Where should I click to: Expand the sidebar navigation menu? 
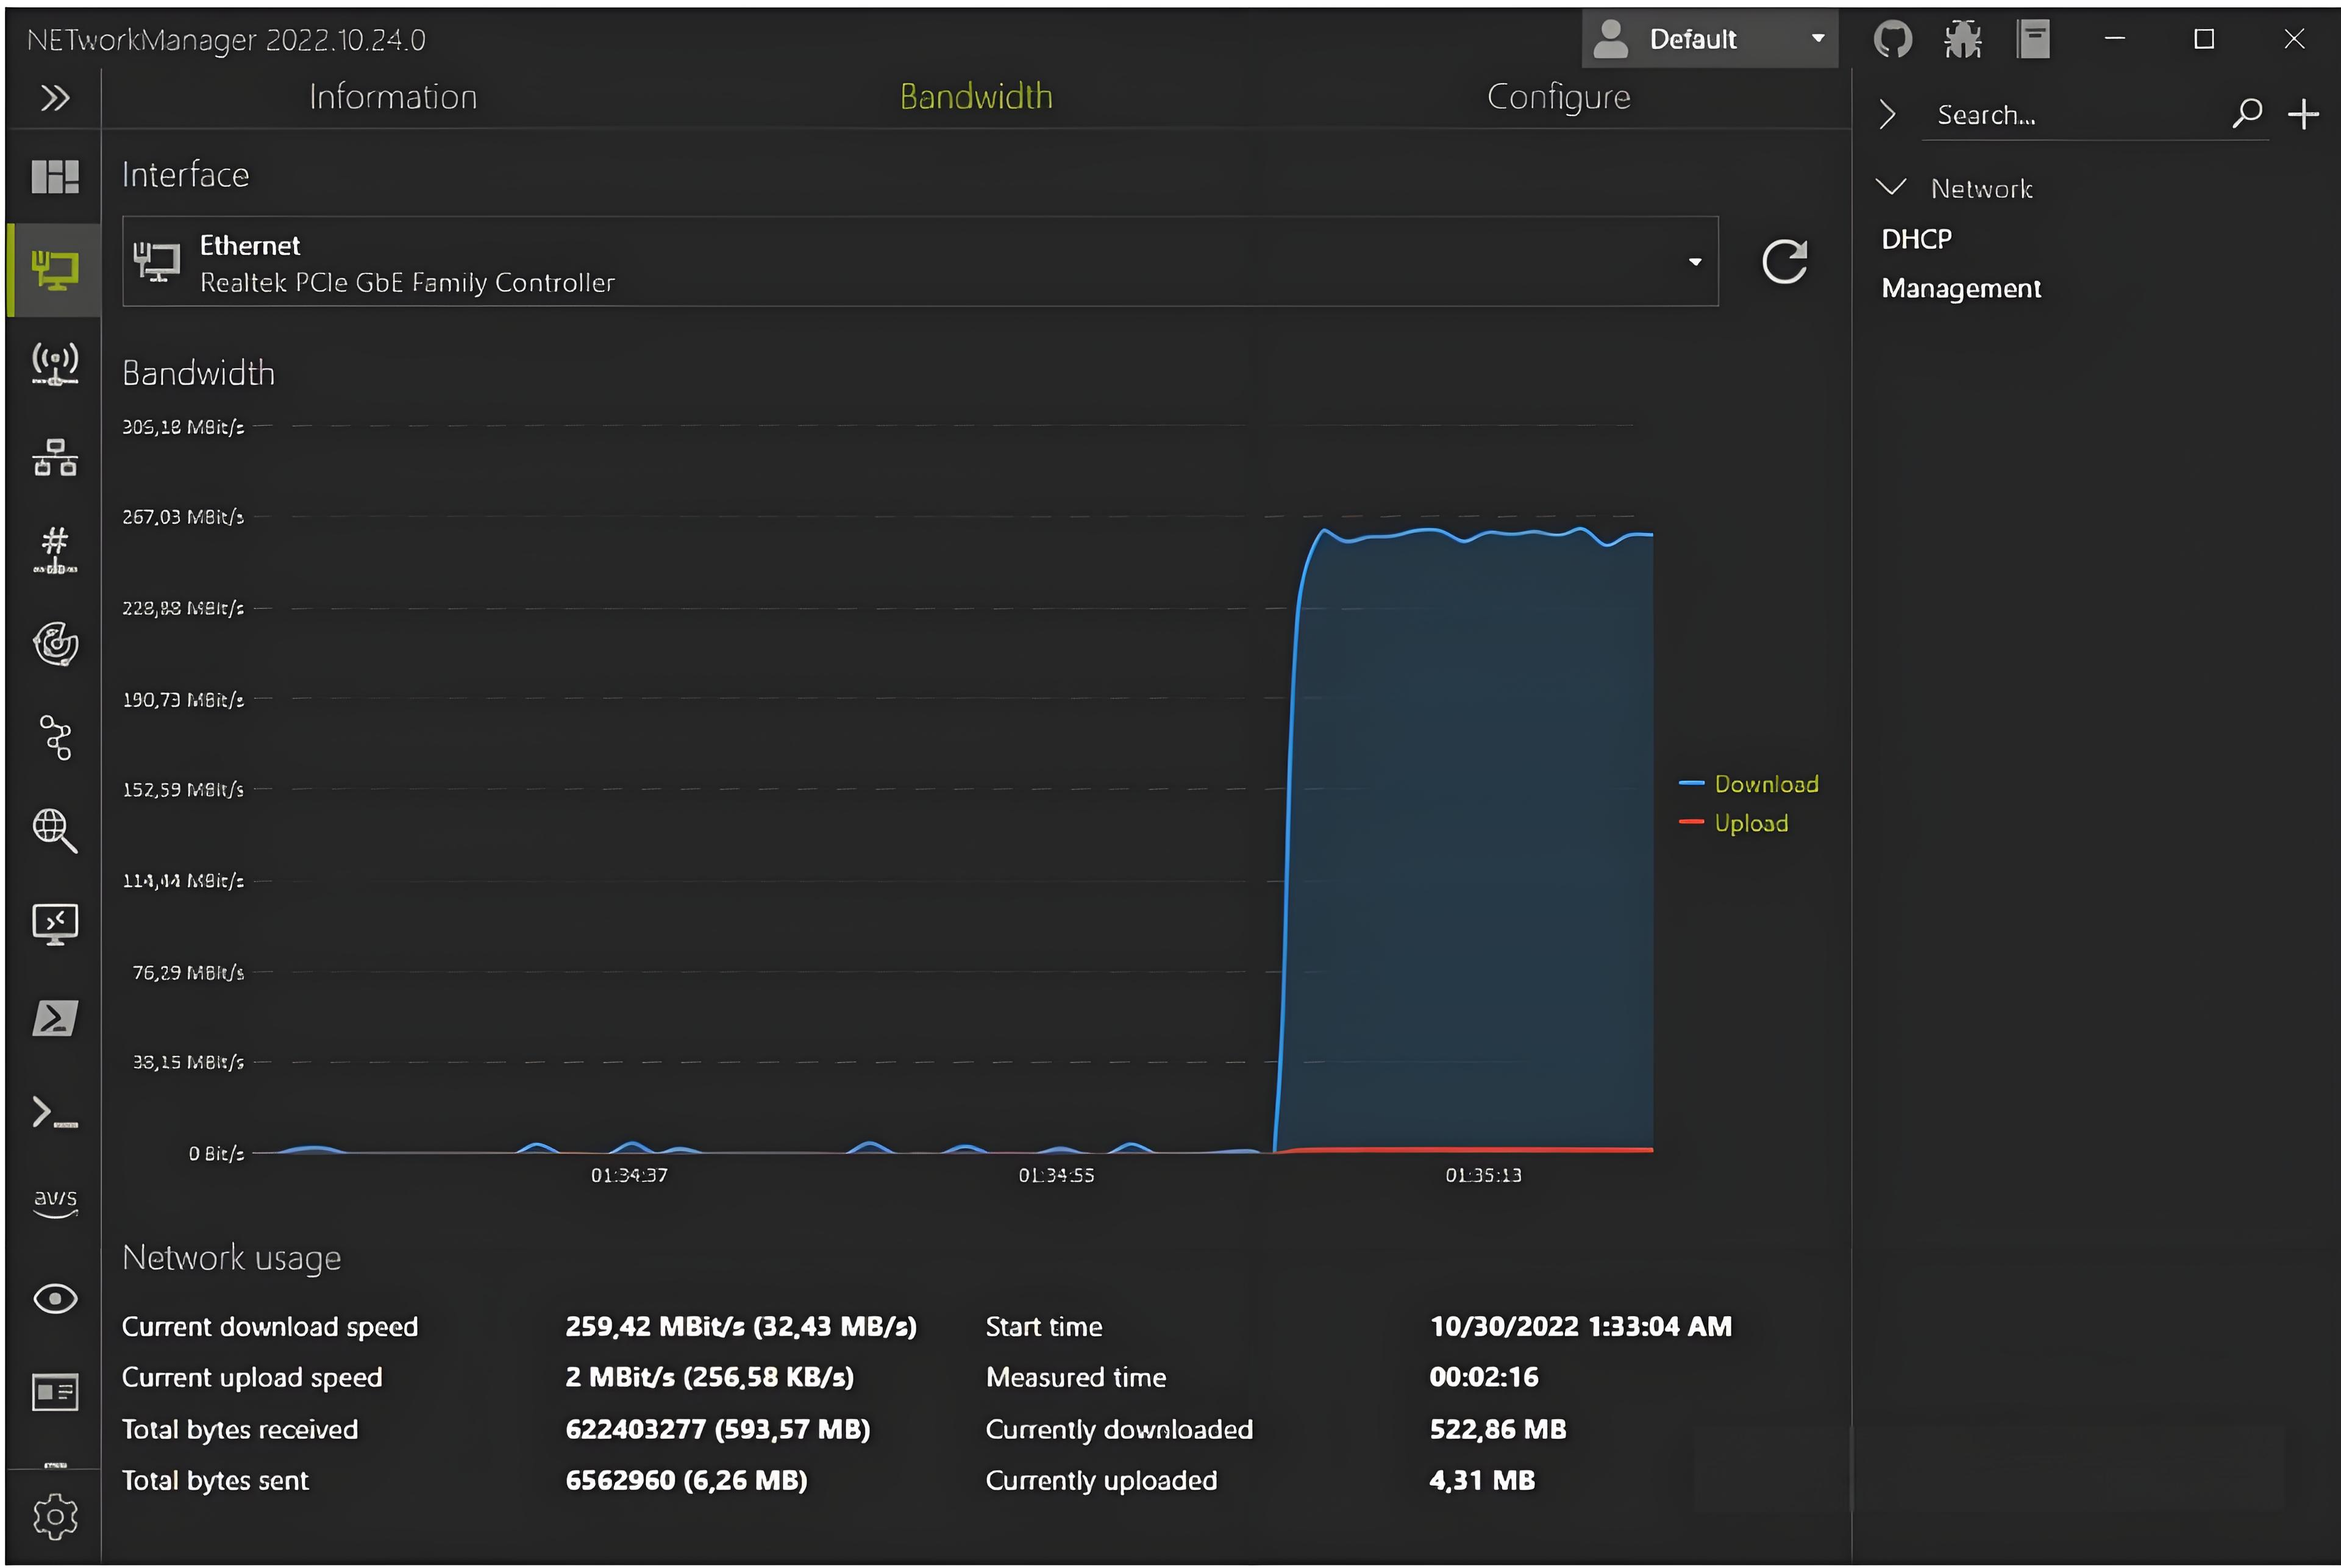pos(55,98)
